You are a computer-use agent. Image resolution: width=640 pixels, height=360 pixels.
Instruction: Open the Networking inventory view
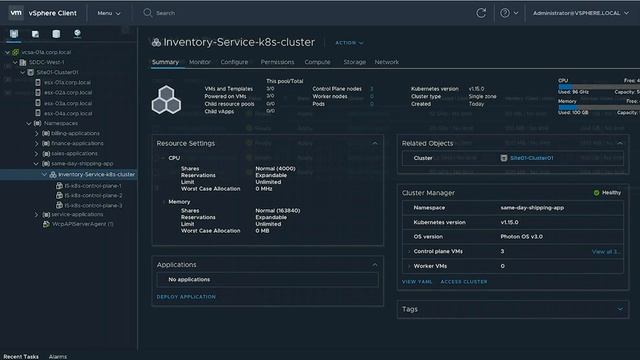[77, 33]
